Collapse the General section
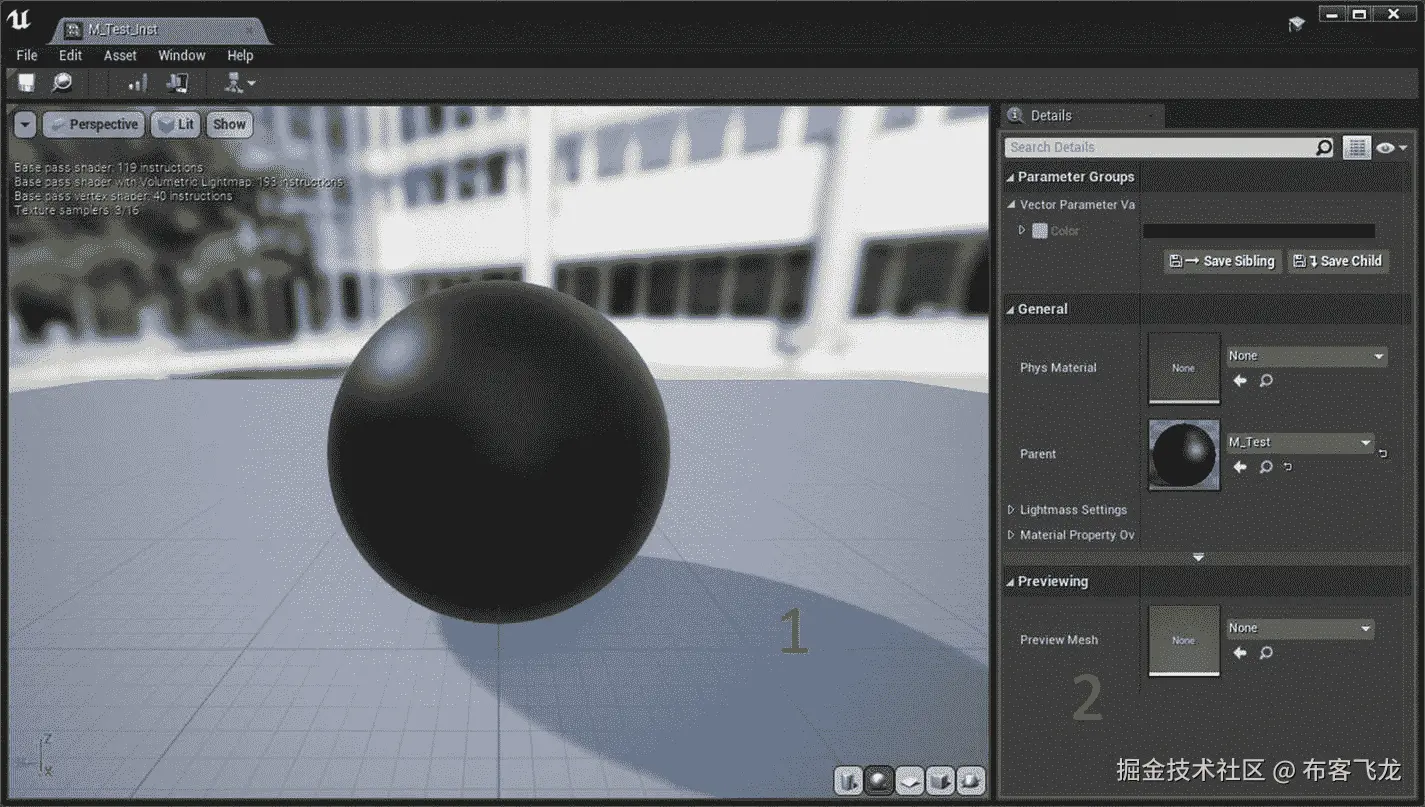1425x807 pixels. [x=1010, y=310]
